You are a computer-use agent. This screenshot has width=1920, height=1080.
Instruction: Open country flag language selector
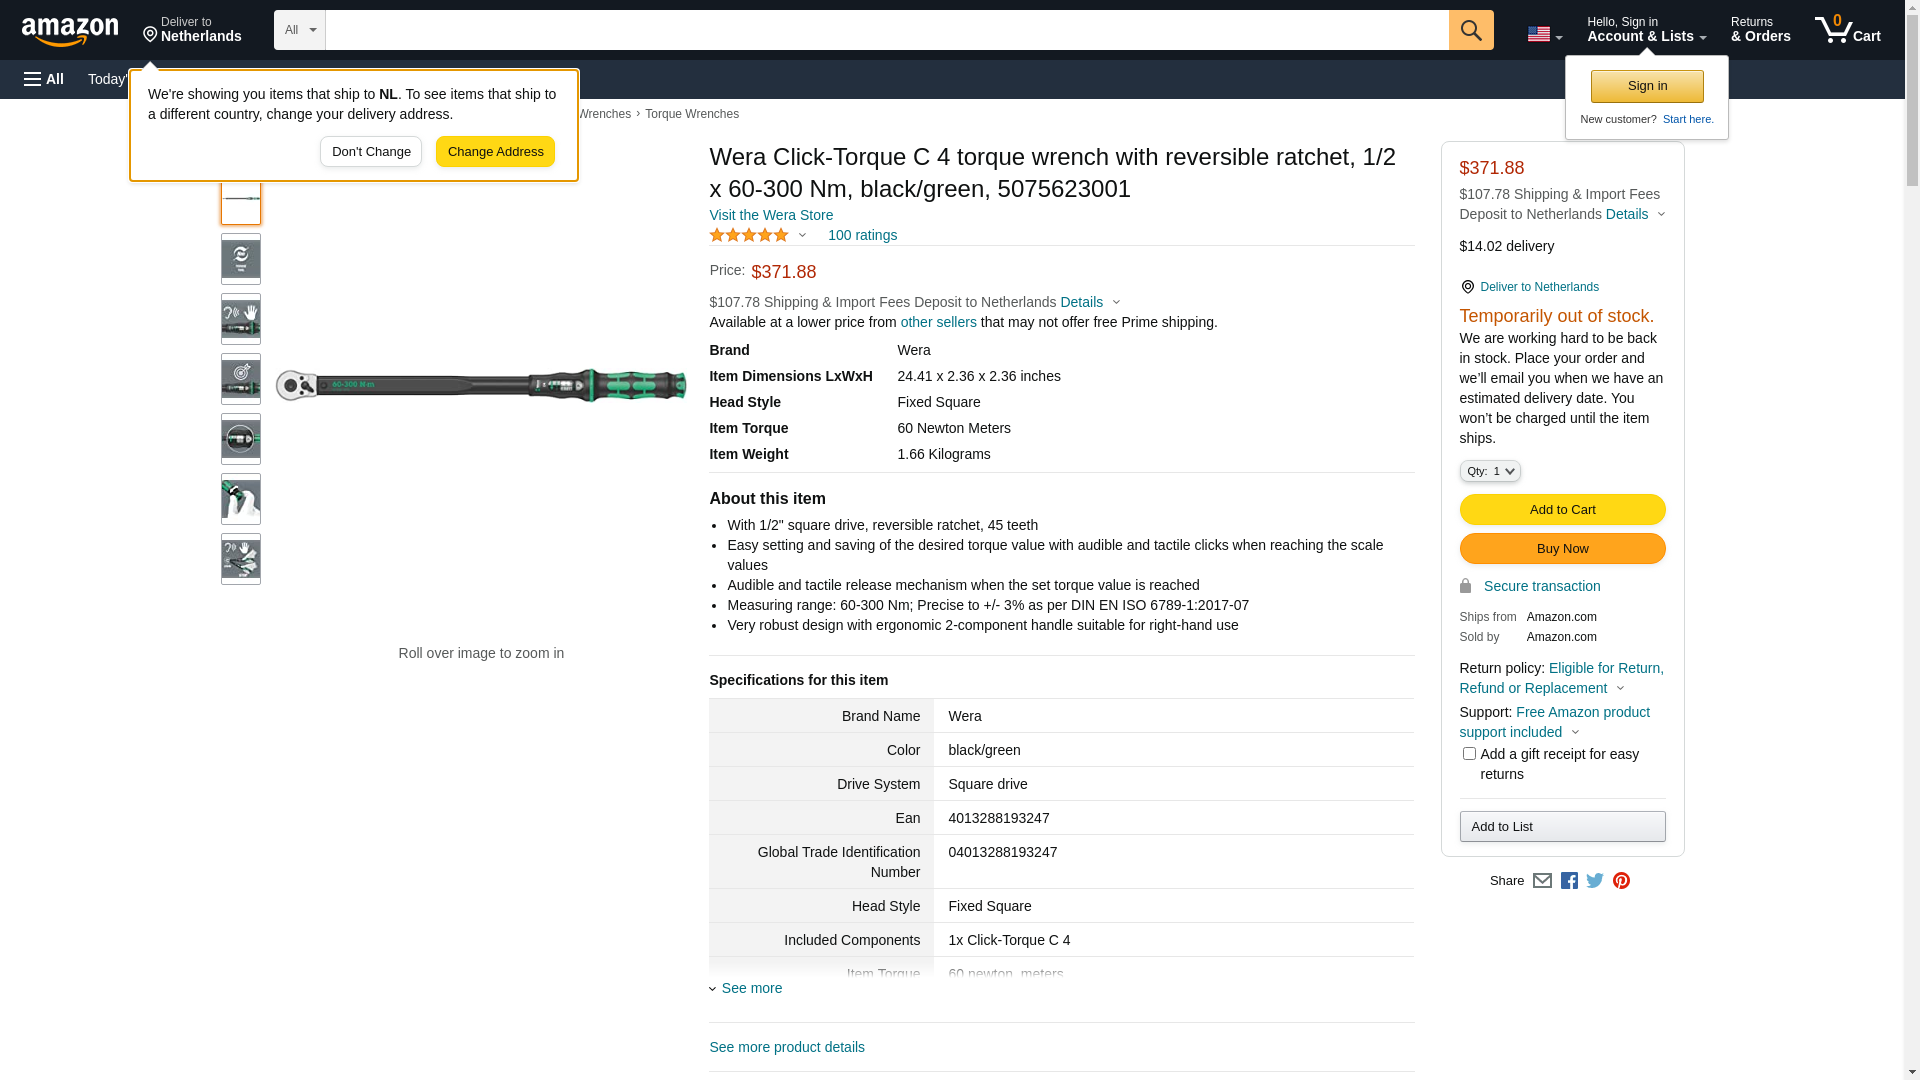(1544, 34)
